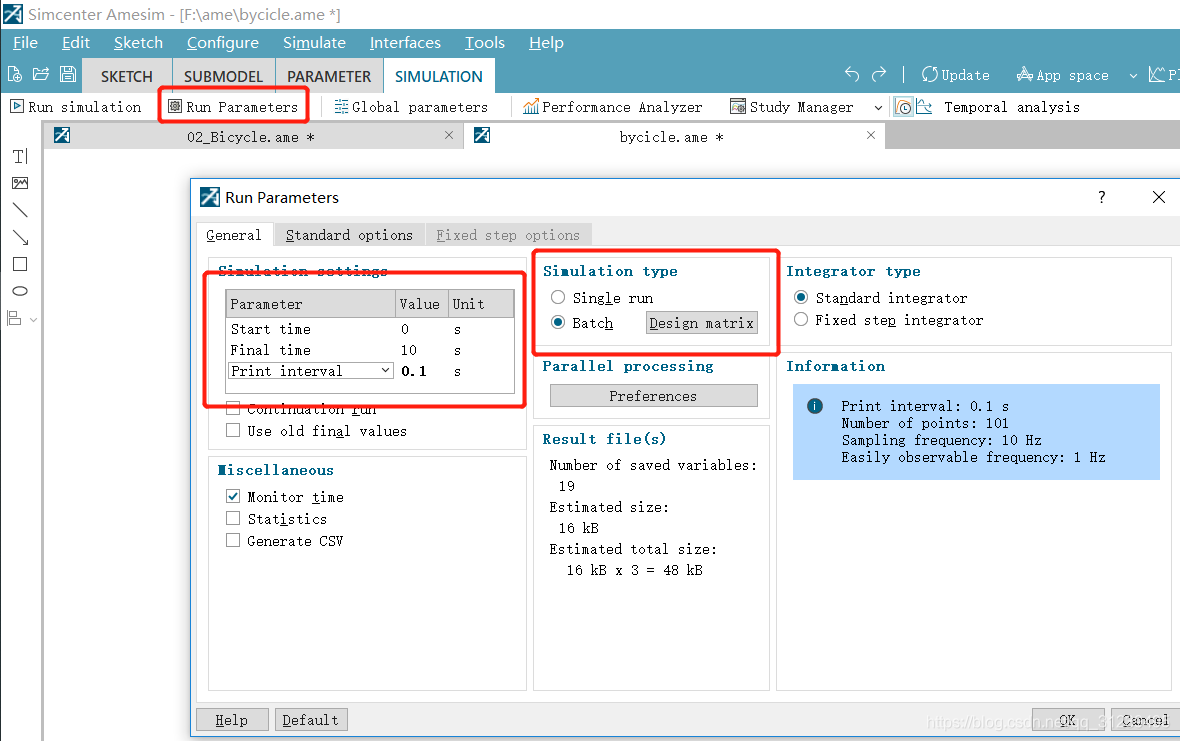Click the Parallel processing Preferences button
This screenshot has height=741, width=1180.
653,396
